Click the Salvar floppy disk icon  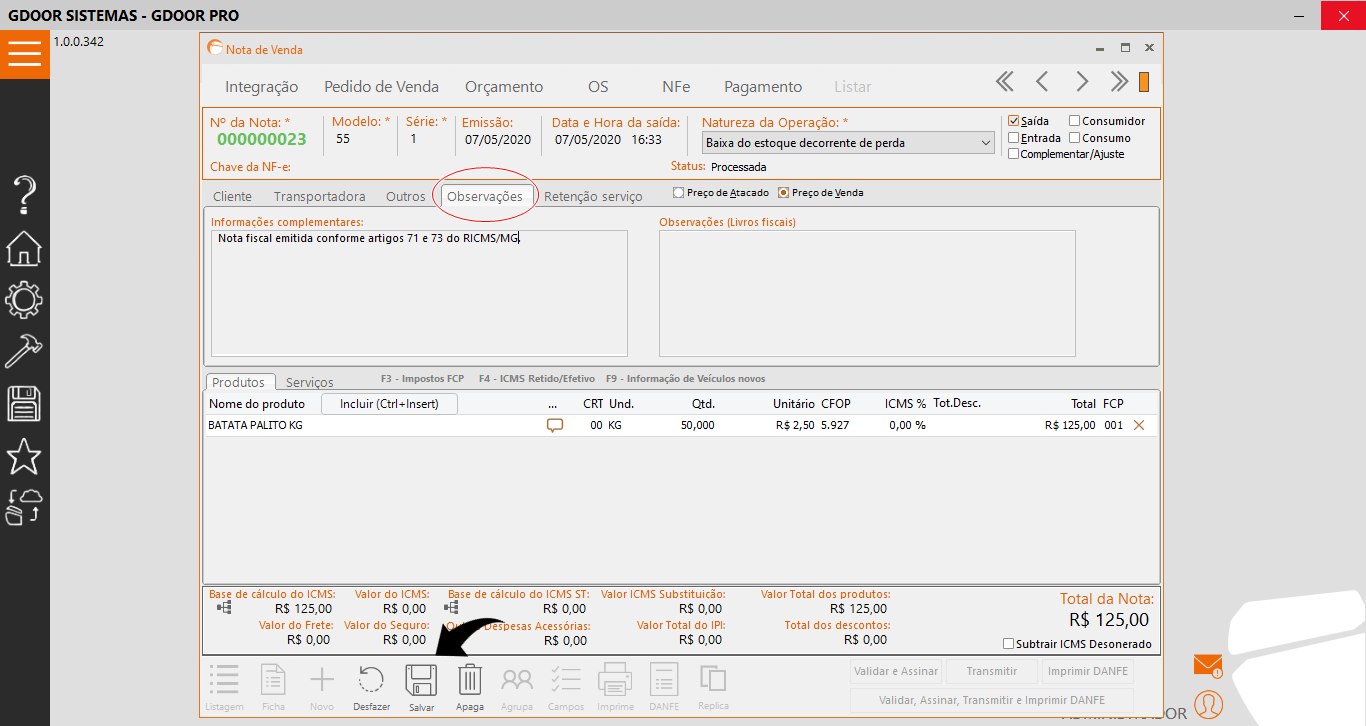(x=421, y=680)
